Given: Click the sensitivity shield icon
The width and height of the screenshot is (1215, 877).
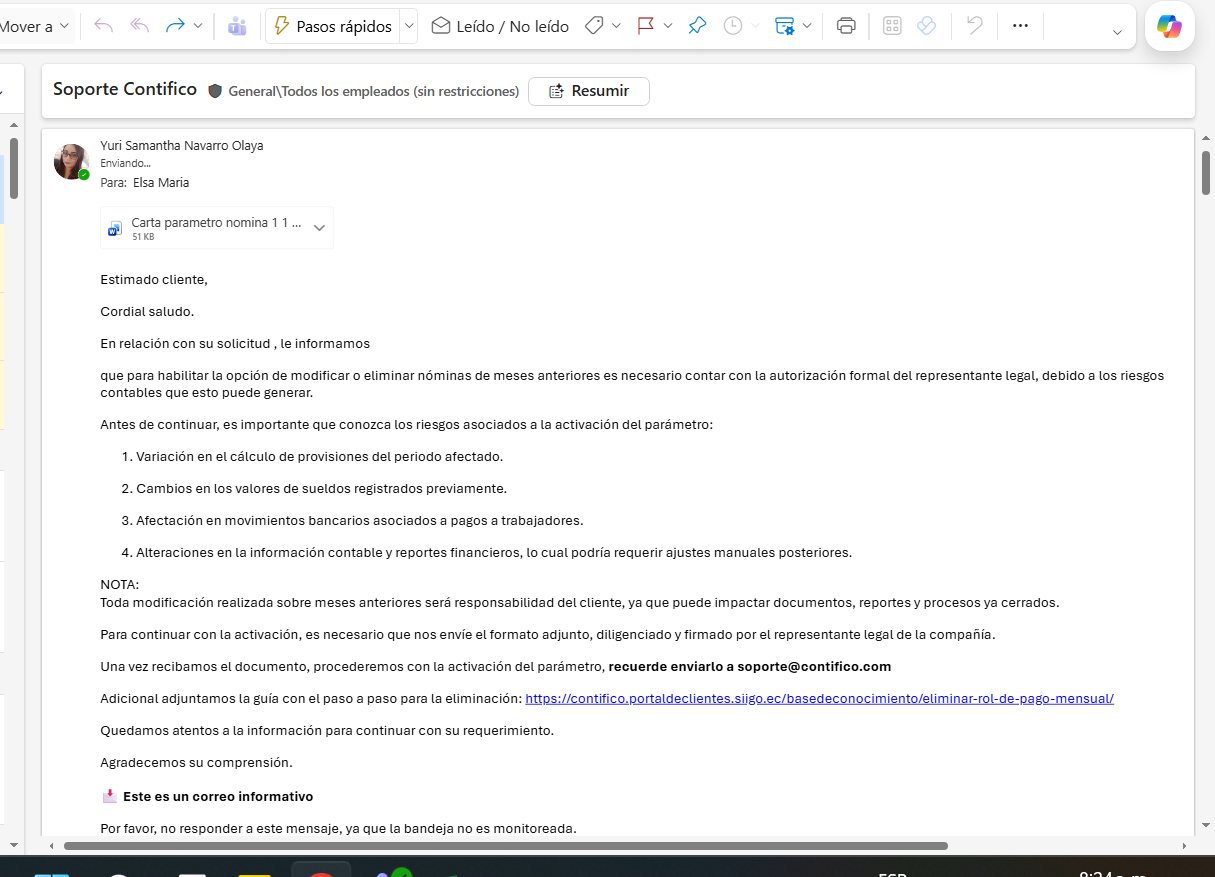Looking at the screenshot, I should [215, 91].
